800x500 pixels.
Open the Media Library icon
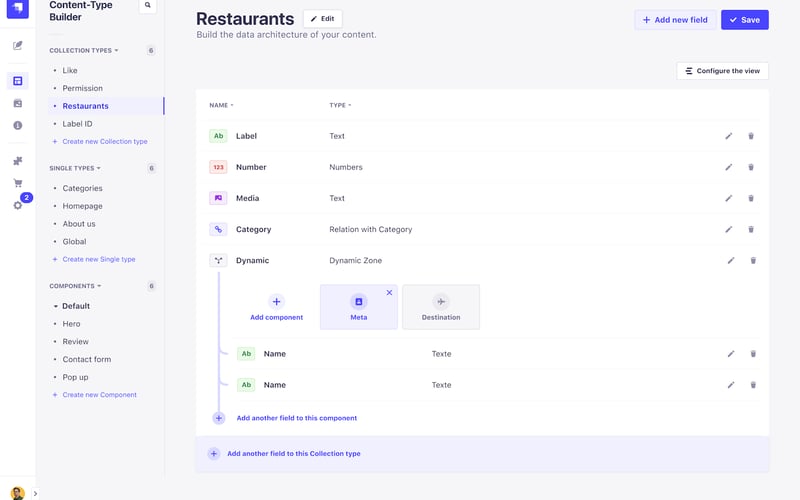point(18,104)
